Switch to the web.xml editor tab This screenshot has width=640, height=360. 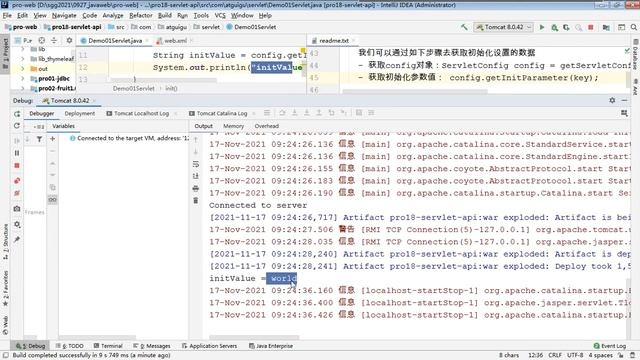pyautogui.click(x=175, y=41)
